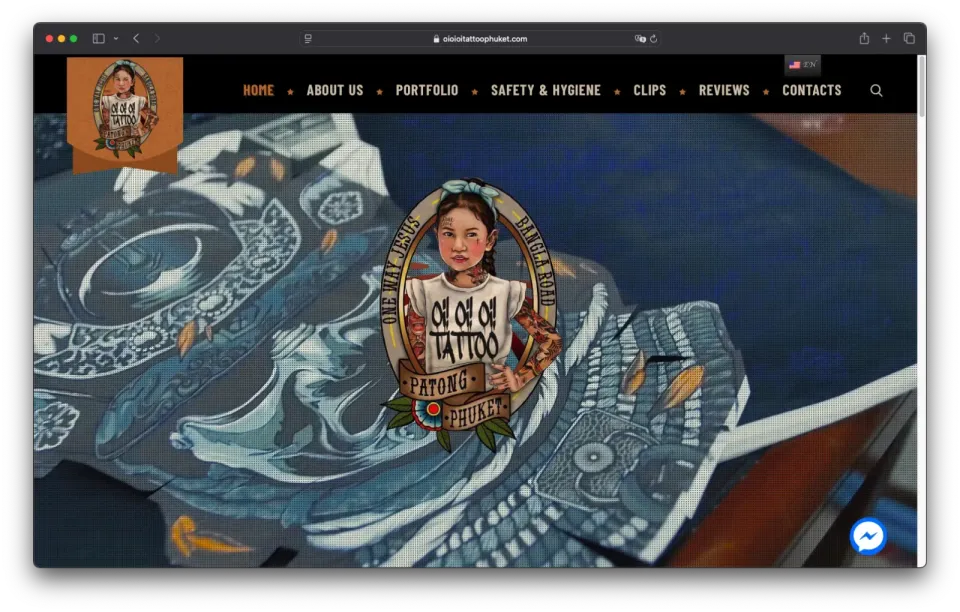Add a new tab with plus icon
The width and height of the screenshot is (960, 612).
click(886, 39)
